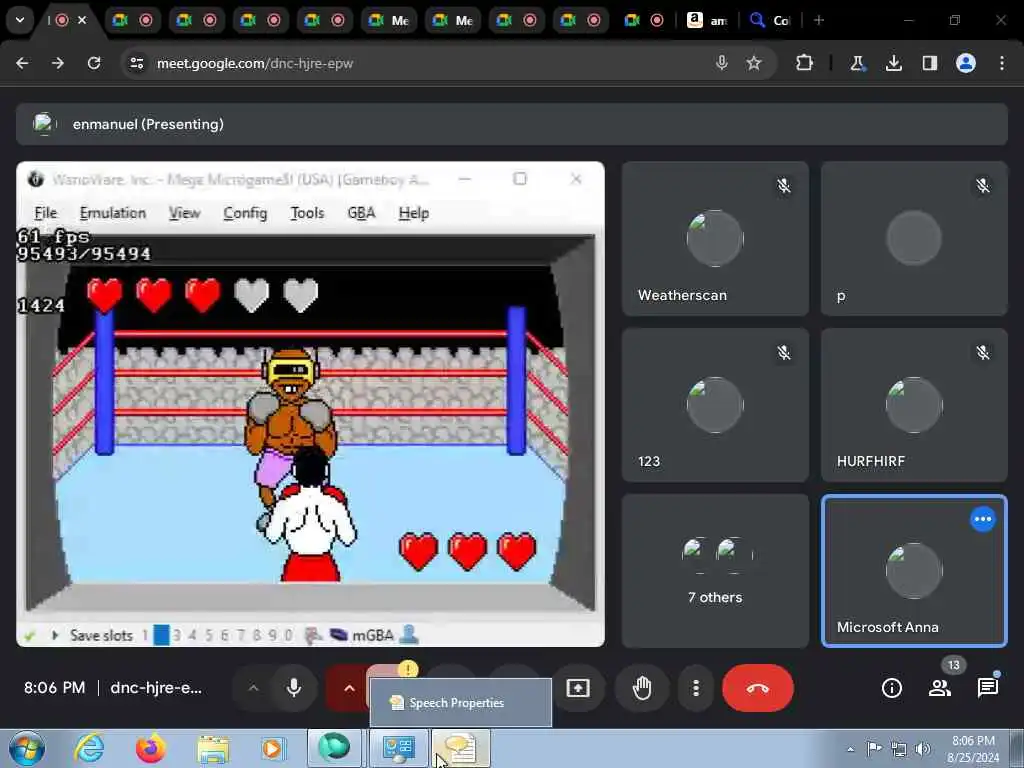Open the Help menu in mGBA

point(414,213)
